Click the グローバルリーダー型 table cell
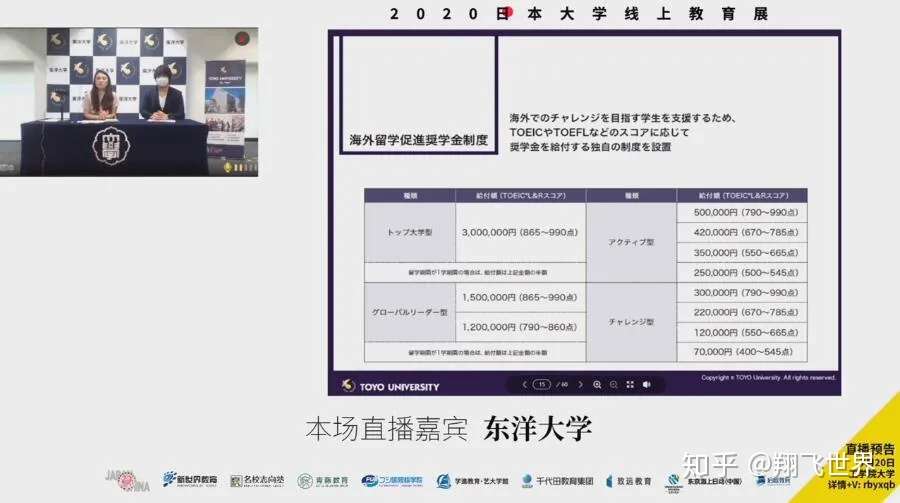Image resolution: width=900 pixels, height=503 pixels. (x=410, y=312)
